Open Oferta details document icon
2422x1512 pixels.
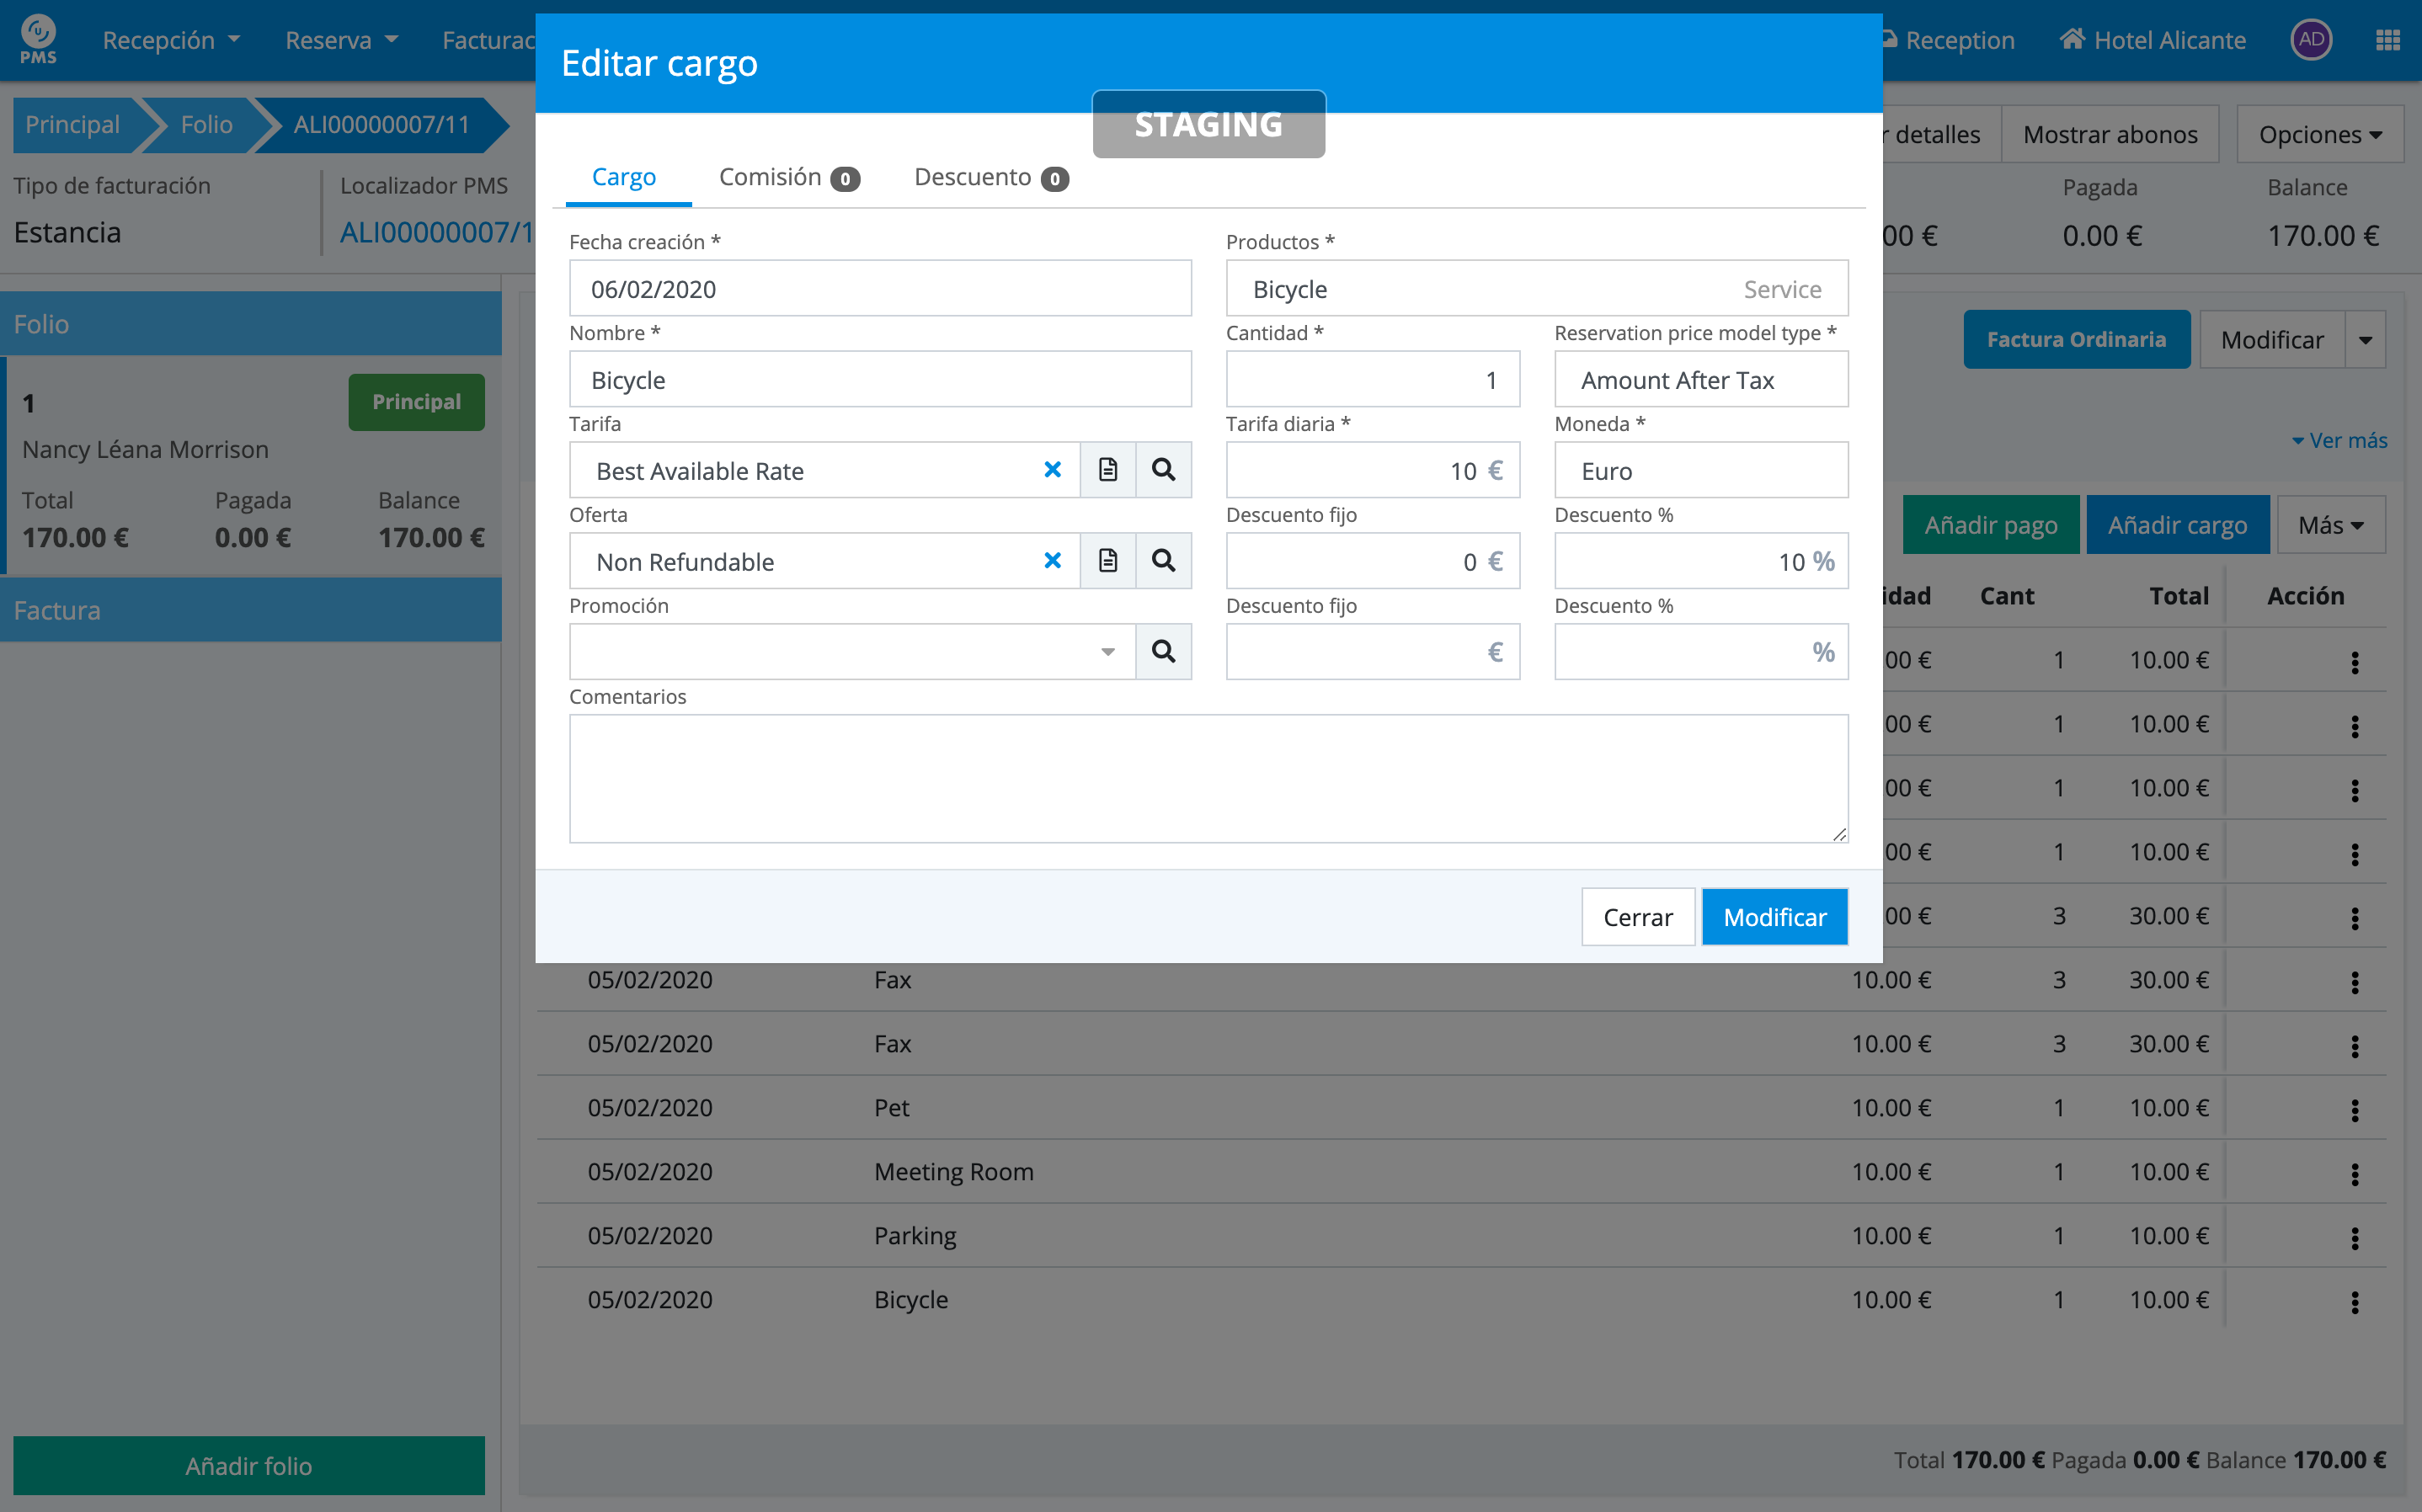[x=1107, y=561]
